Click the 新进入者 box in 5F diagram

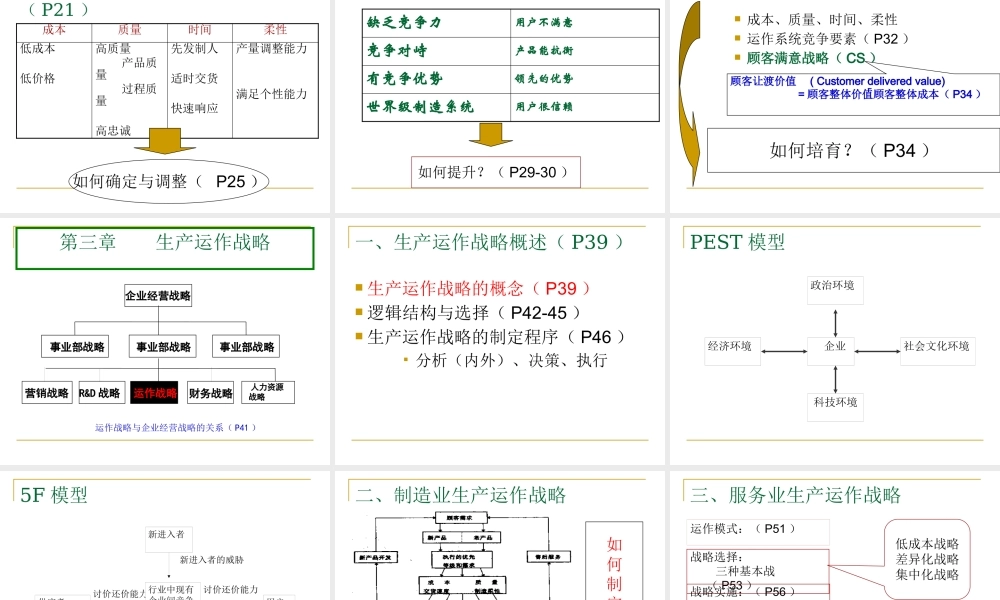point(169,539)
